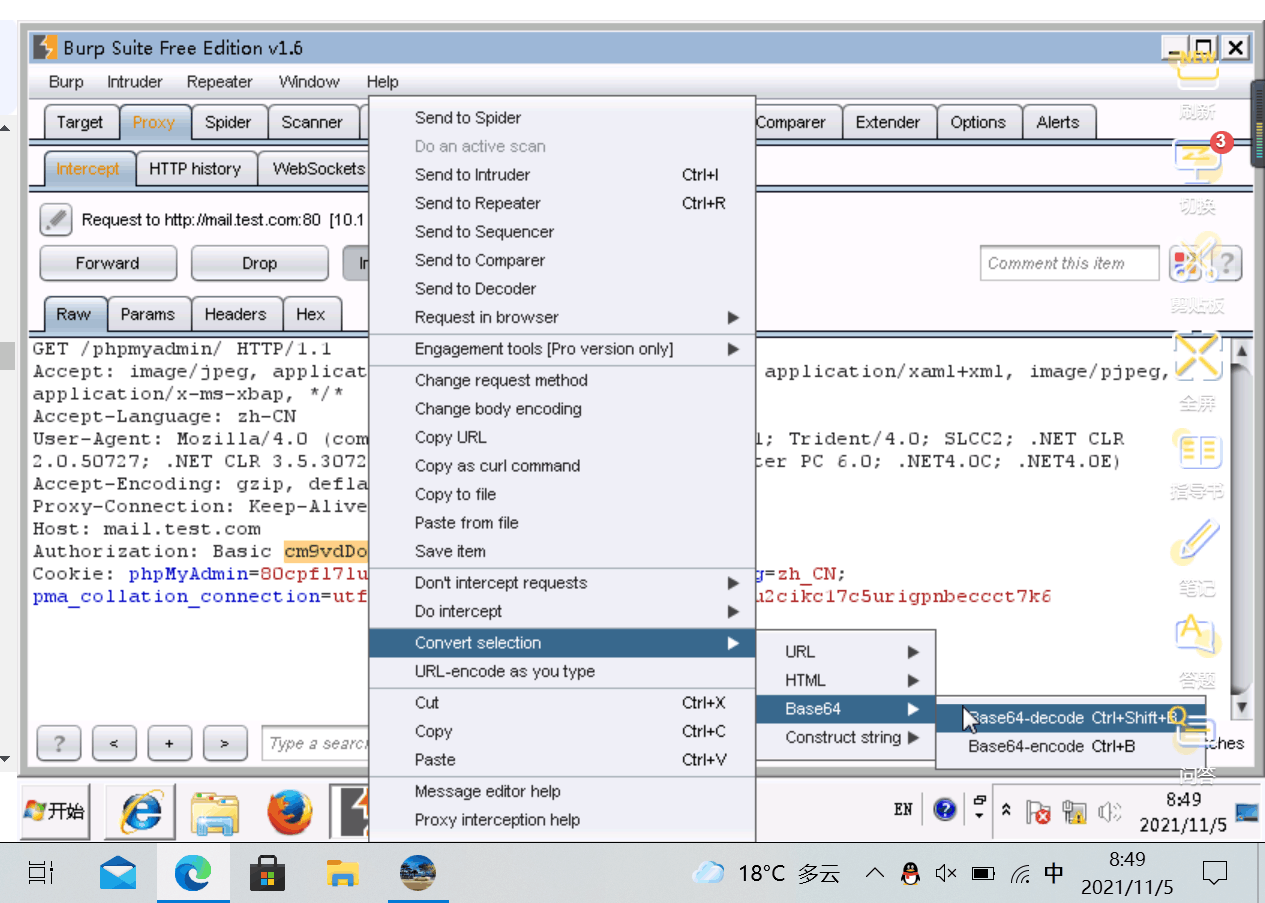The height and width of the screenshot is (903, 1265).
Task: Click the 中 input method indicator
Action: [x=1054, y=873]
